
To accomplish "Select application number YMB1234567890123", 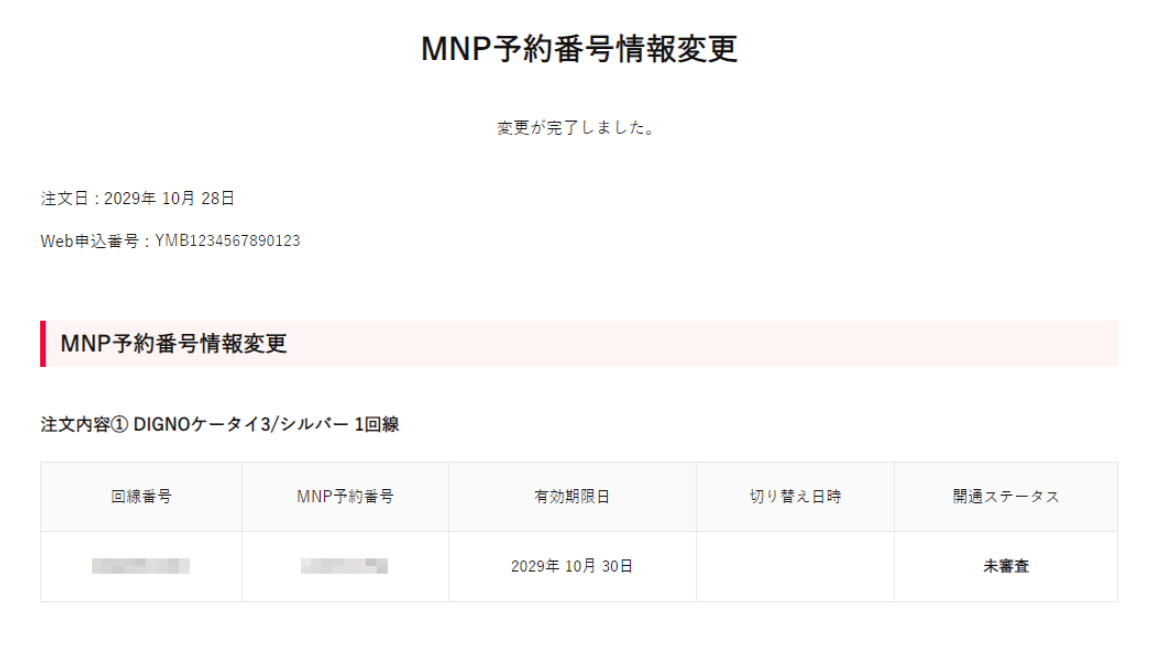I will click(228, 241).
